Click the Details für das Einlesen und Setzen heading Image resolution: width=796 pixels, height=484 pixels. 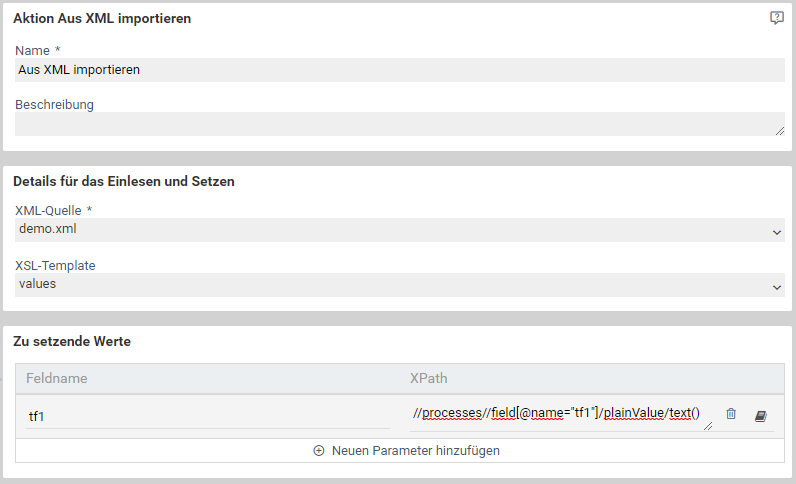[124, 181]
